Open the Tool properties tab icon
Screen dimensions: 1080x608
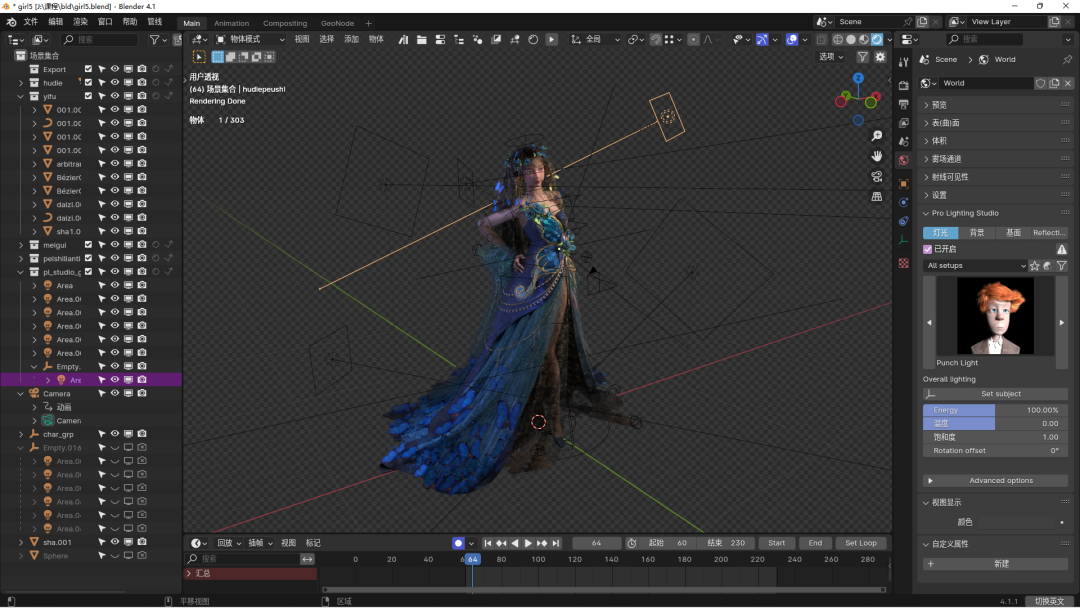(904, 62)
